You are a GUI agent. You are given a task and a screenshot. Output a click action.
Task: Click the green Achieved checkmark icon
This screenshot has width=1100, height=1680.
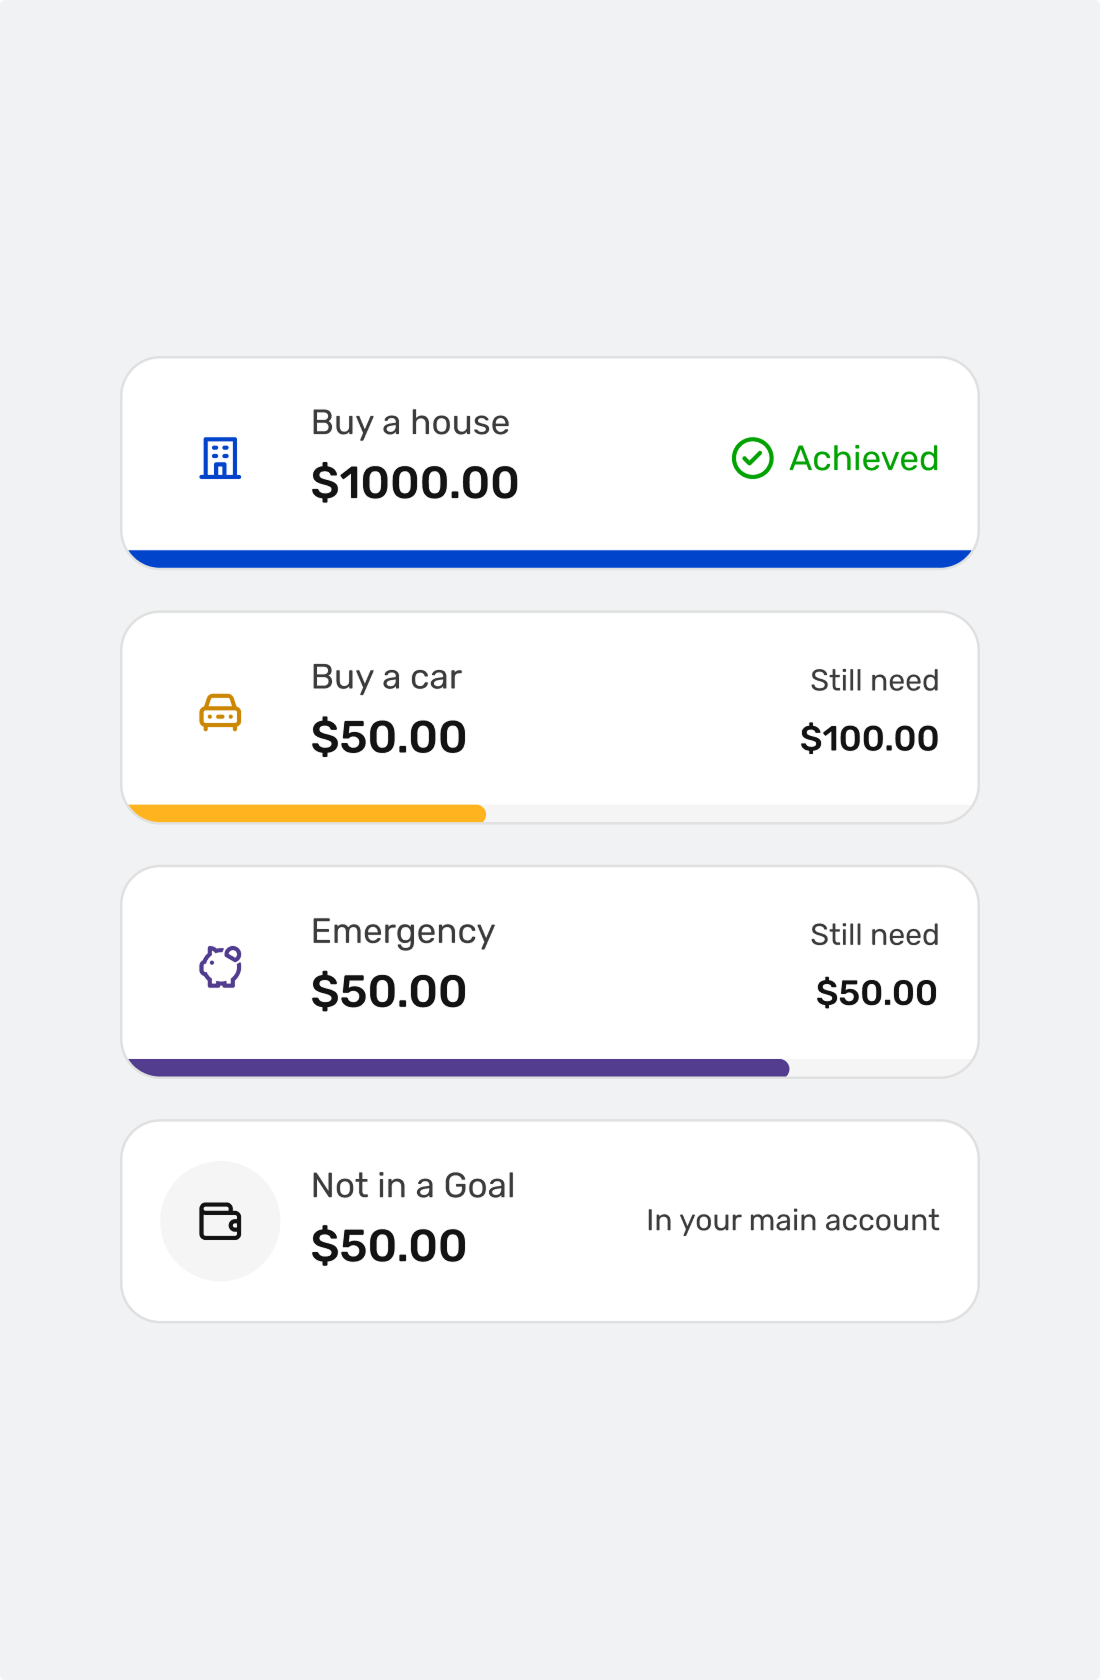752,458
